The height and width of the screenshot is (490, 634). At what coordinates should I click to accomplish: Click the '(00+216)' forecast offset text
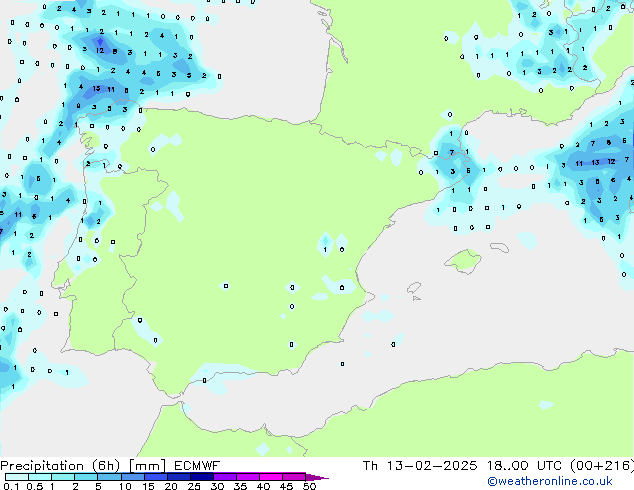pyautogui.click(x=601, y=466)
